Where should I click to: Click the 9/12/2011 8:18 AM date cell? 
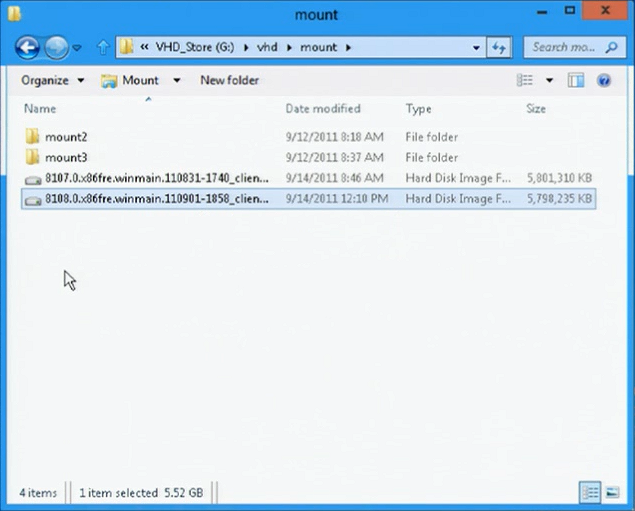click(x=335, y=137)
